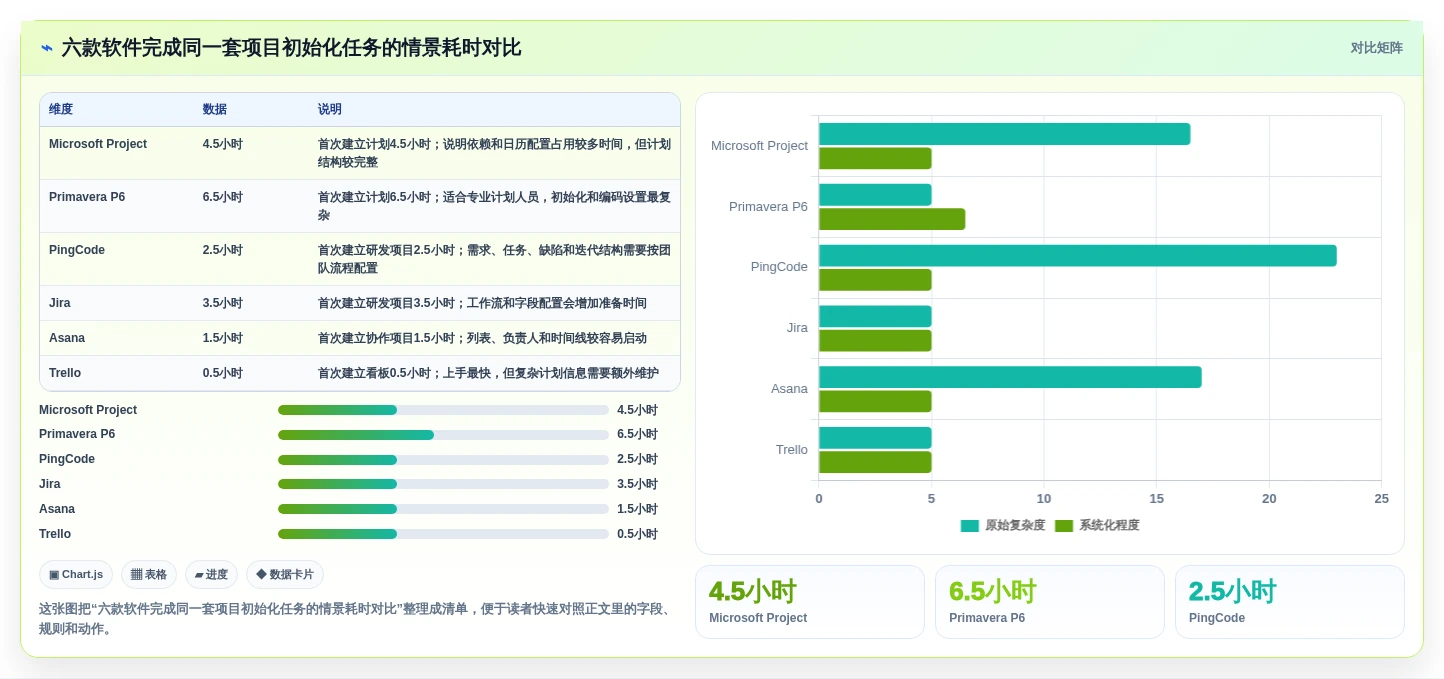1444x679 pixels.
Task: Click Jira progress bar
Action: (x=443, y=484)
